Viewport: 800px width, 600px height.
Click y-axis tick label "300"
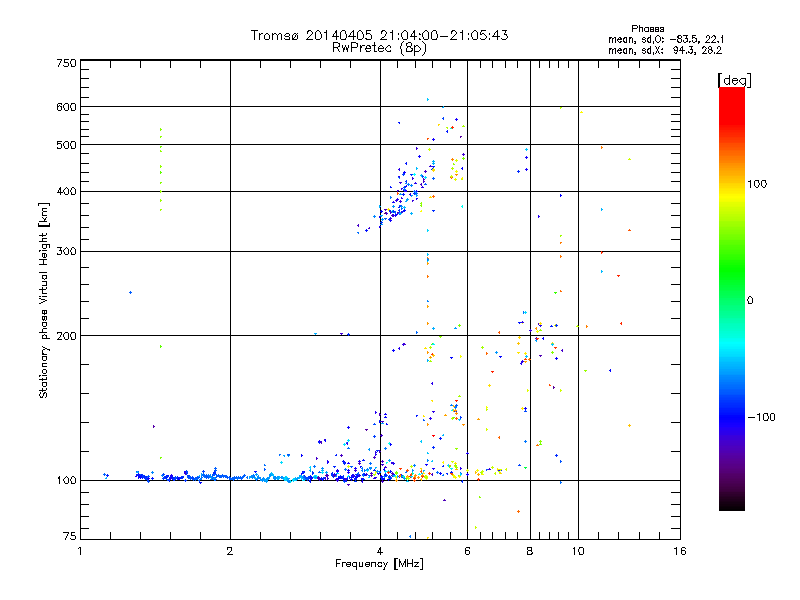[66, 252]
